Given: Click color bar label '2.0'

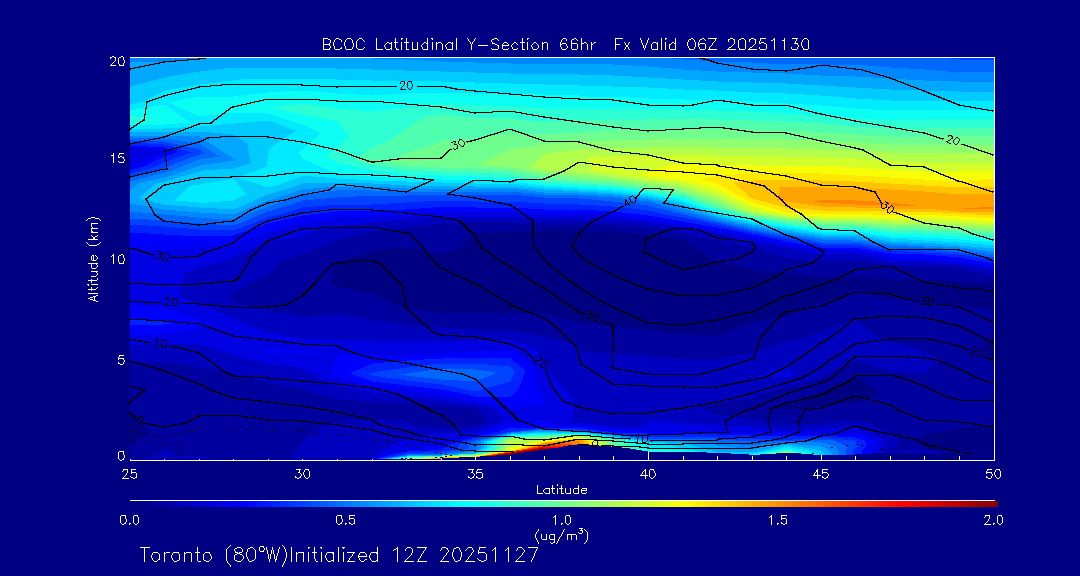Looking at the screenshot, I should coord(993,520).
